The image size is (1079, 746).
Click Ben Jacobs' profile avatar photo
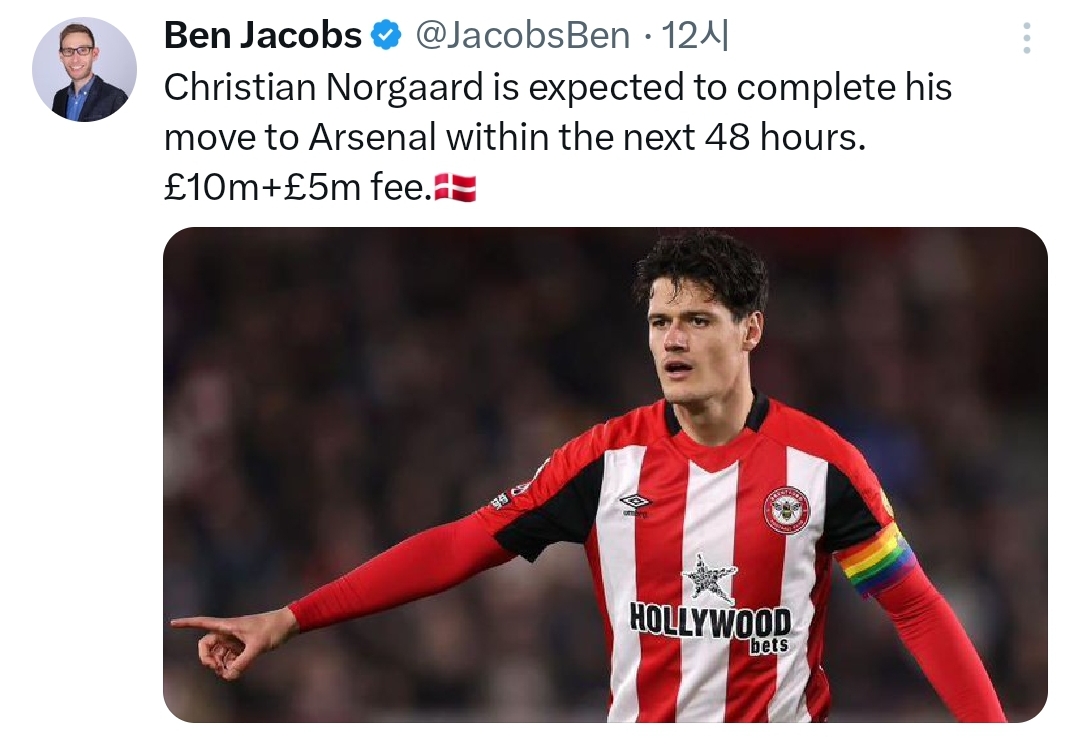tap(84, 70)
